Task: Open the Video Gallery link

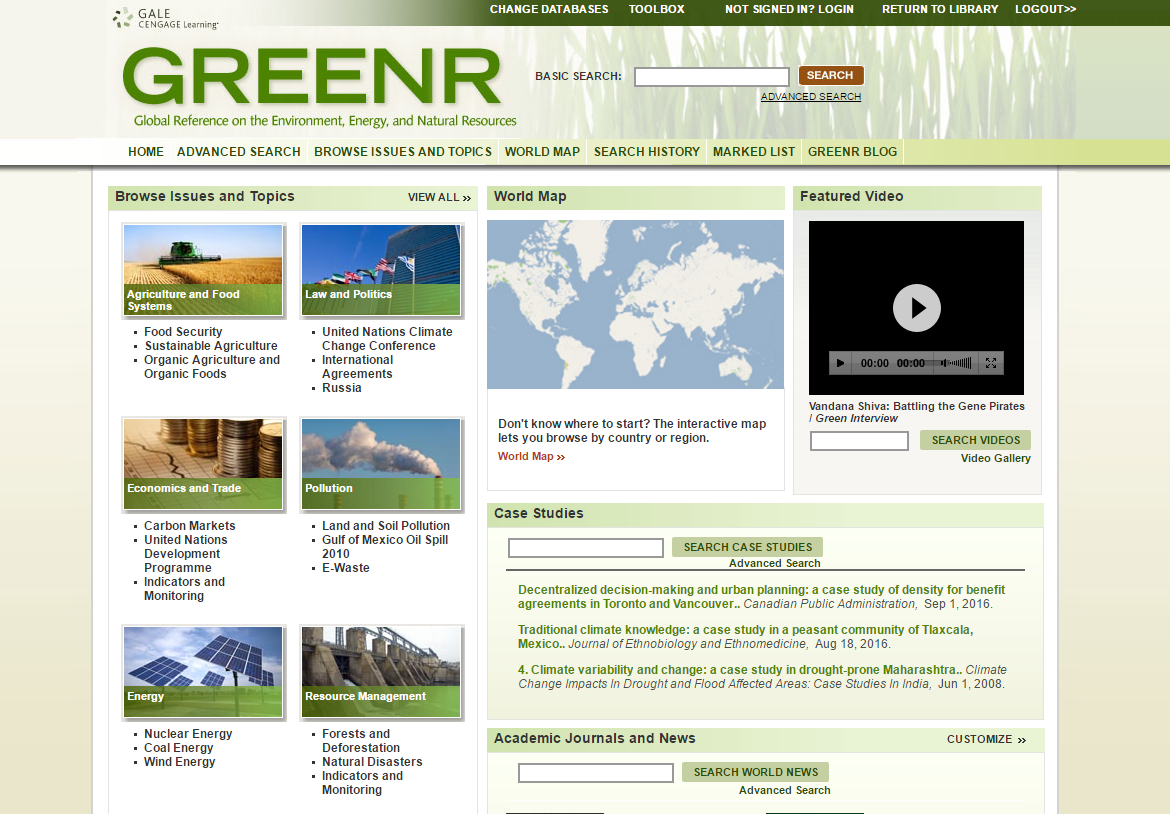Action: (x=995, y=458)
